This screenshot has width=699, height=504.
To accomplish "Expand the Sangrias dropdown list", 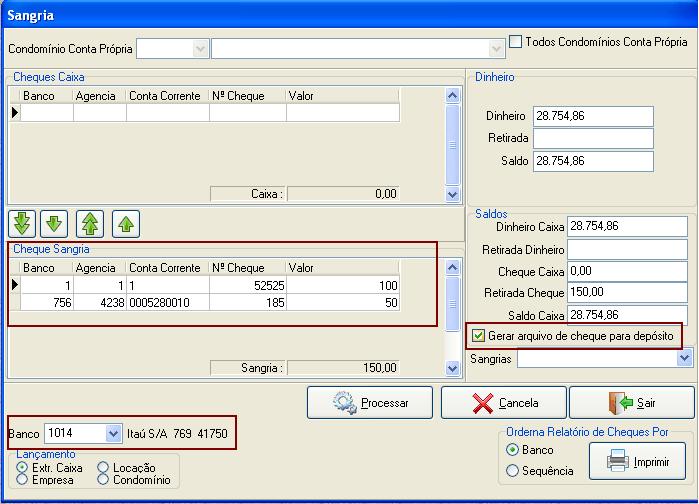I will click(684, 358).
